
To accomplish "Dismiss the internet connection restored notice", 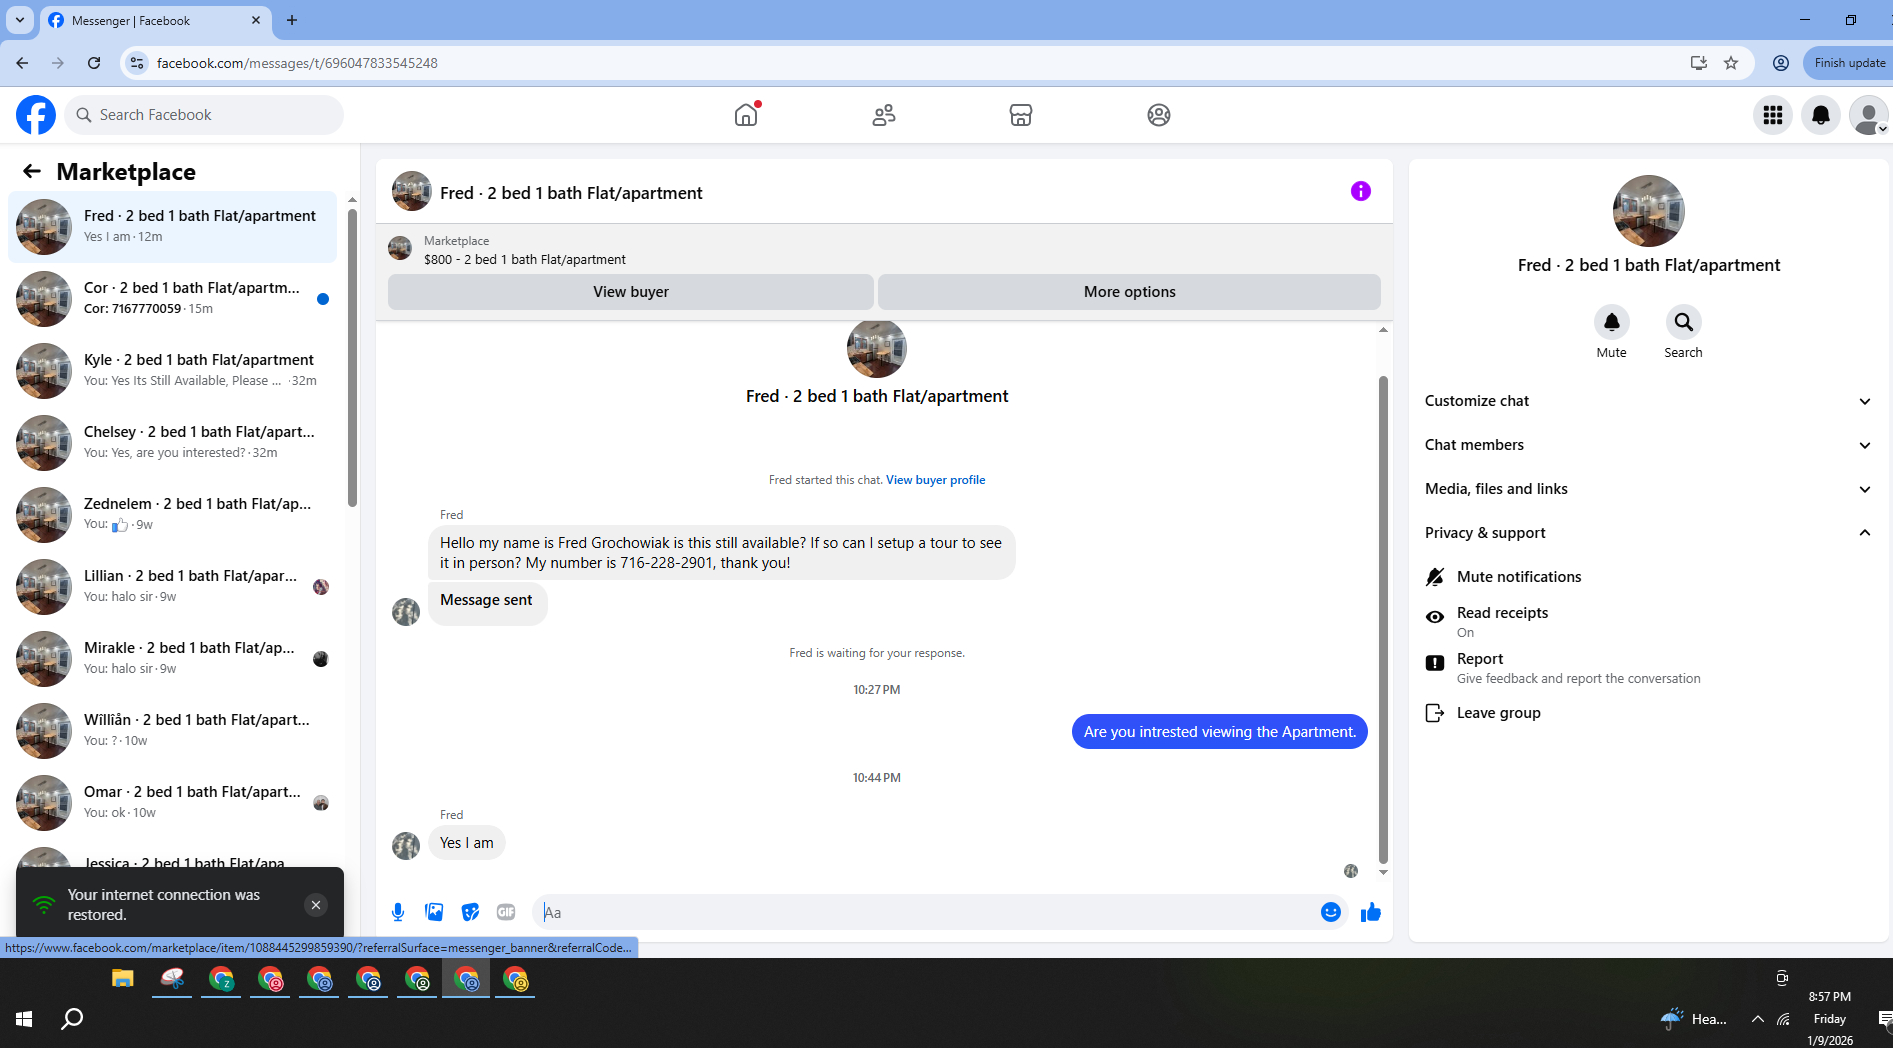I will coord(316,905).
